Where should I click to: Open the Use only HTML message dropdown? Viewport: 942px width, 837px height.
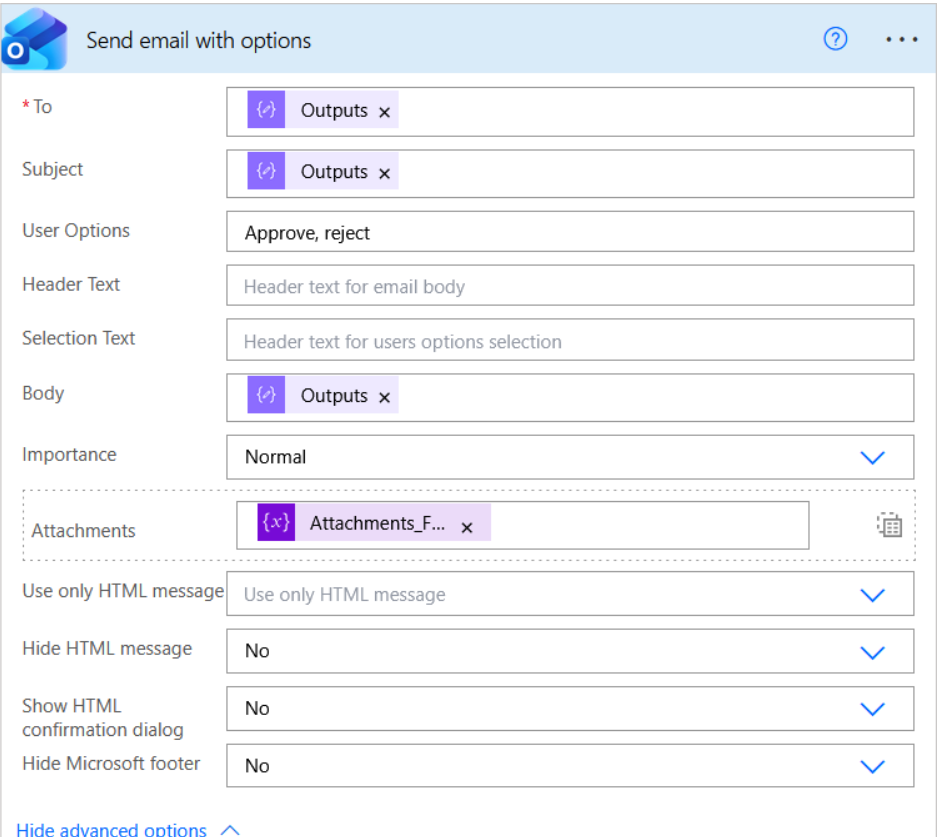[872, 595]
